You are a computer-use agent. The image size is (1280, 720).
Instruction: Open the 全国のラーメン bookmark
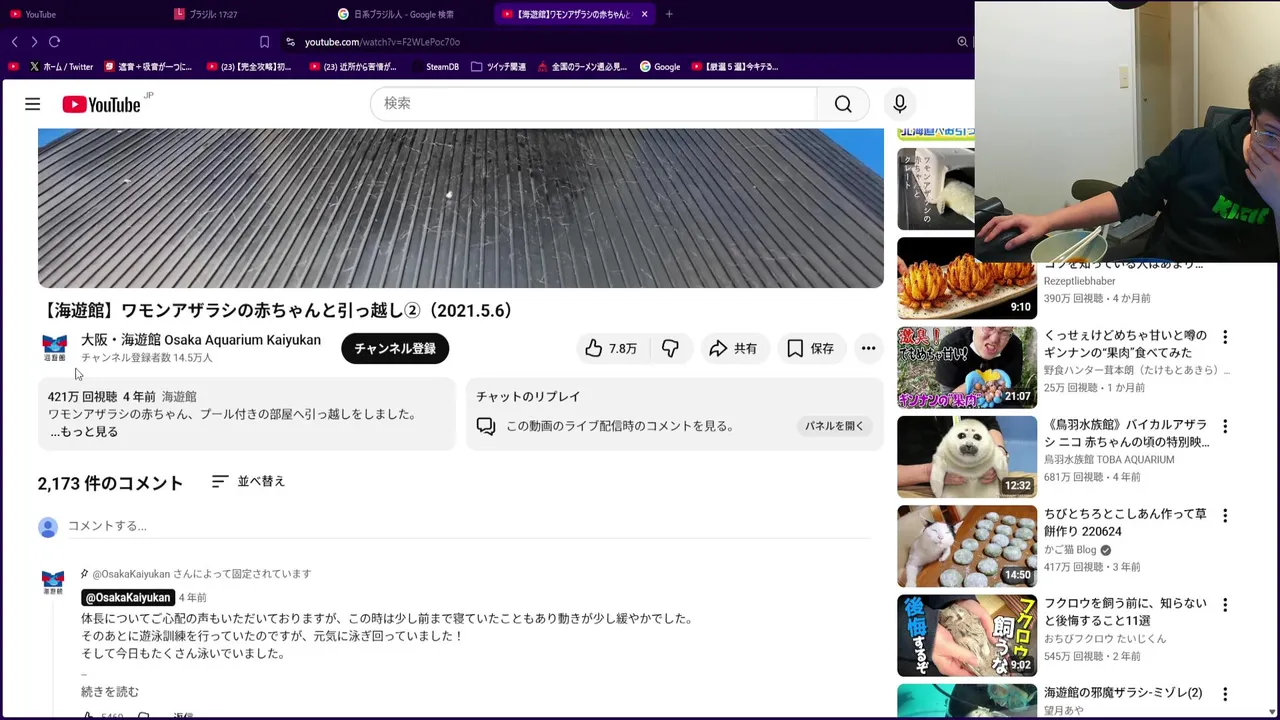pos(582,67)
